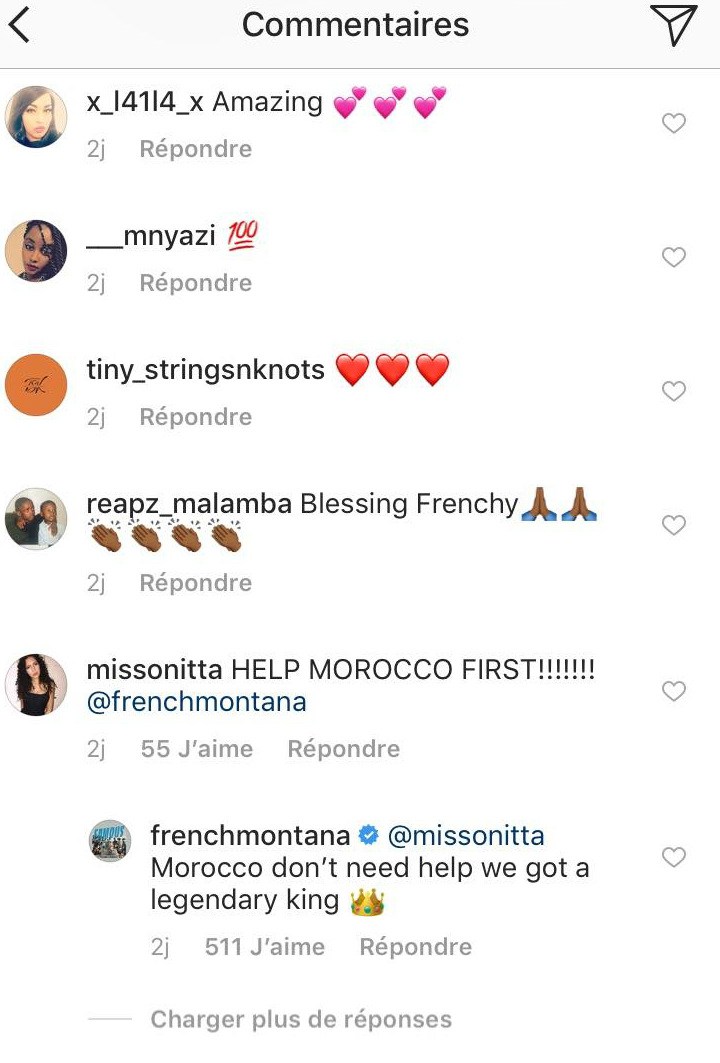Open x_l41l4_x profile picture

click(36, 117)
